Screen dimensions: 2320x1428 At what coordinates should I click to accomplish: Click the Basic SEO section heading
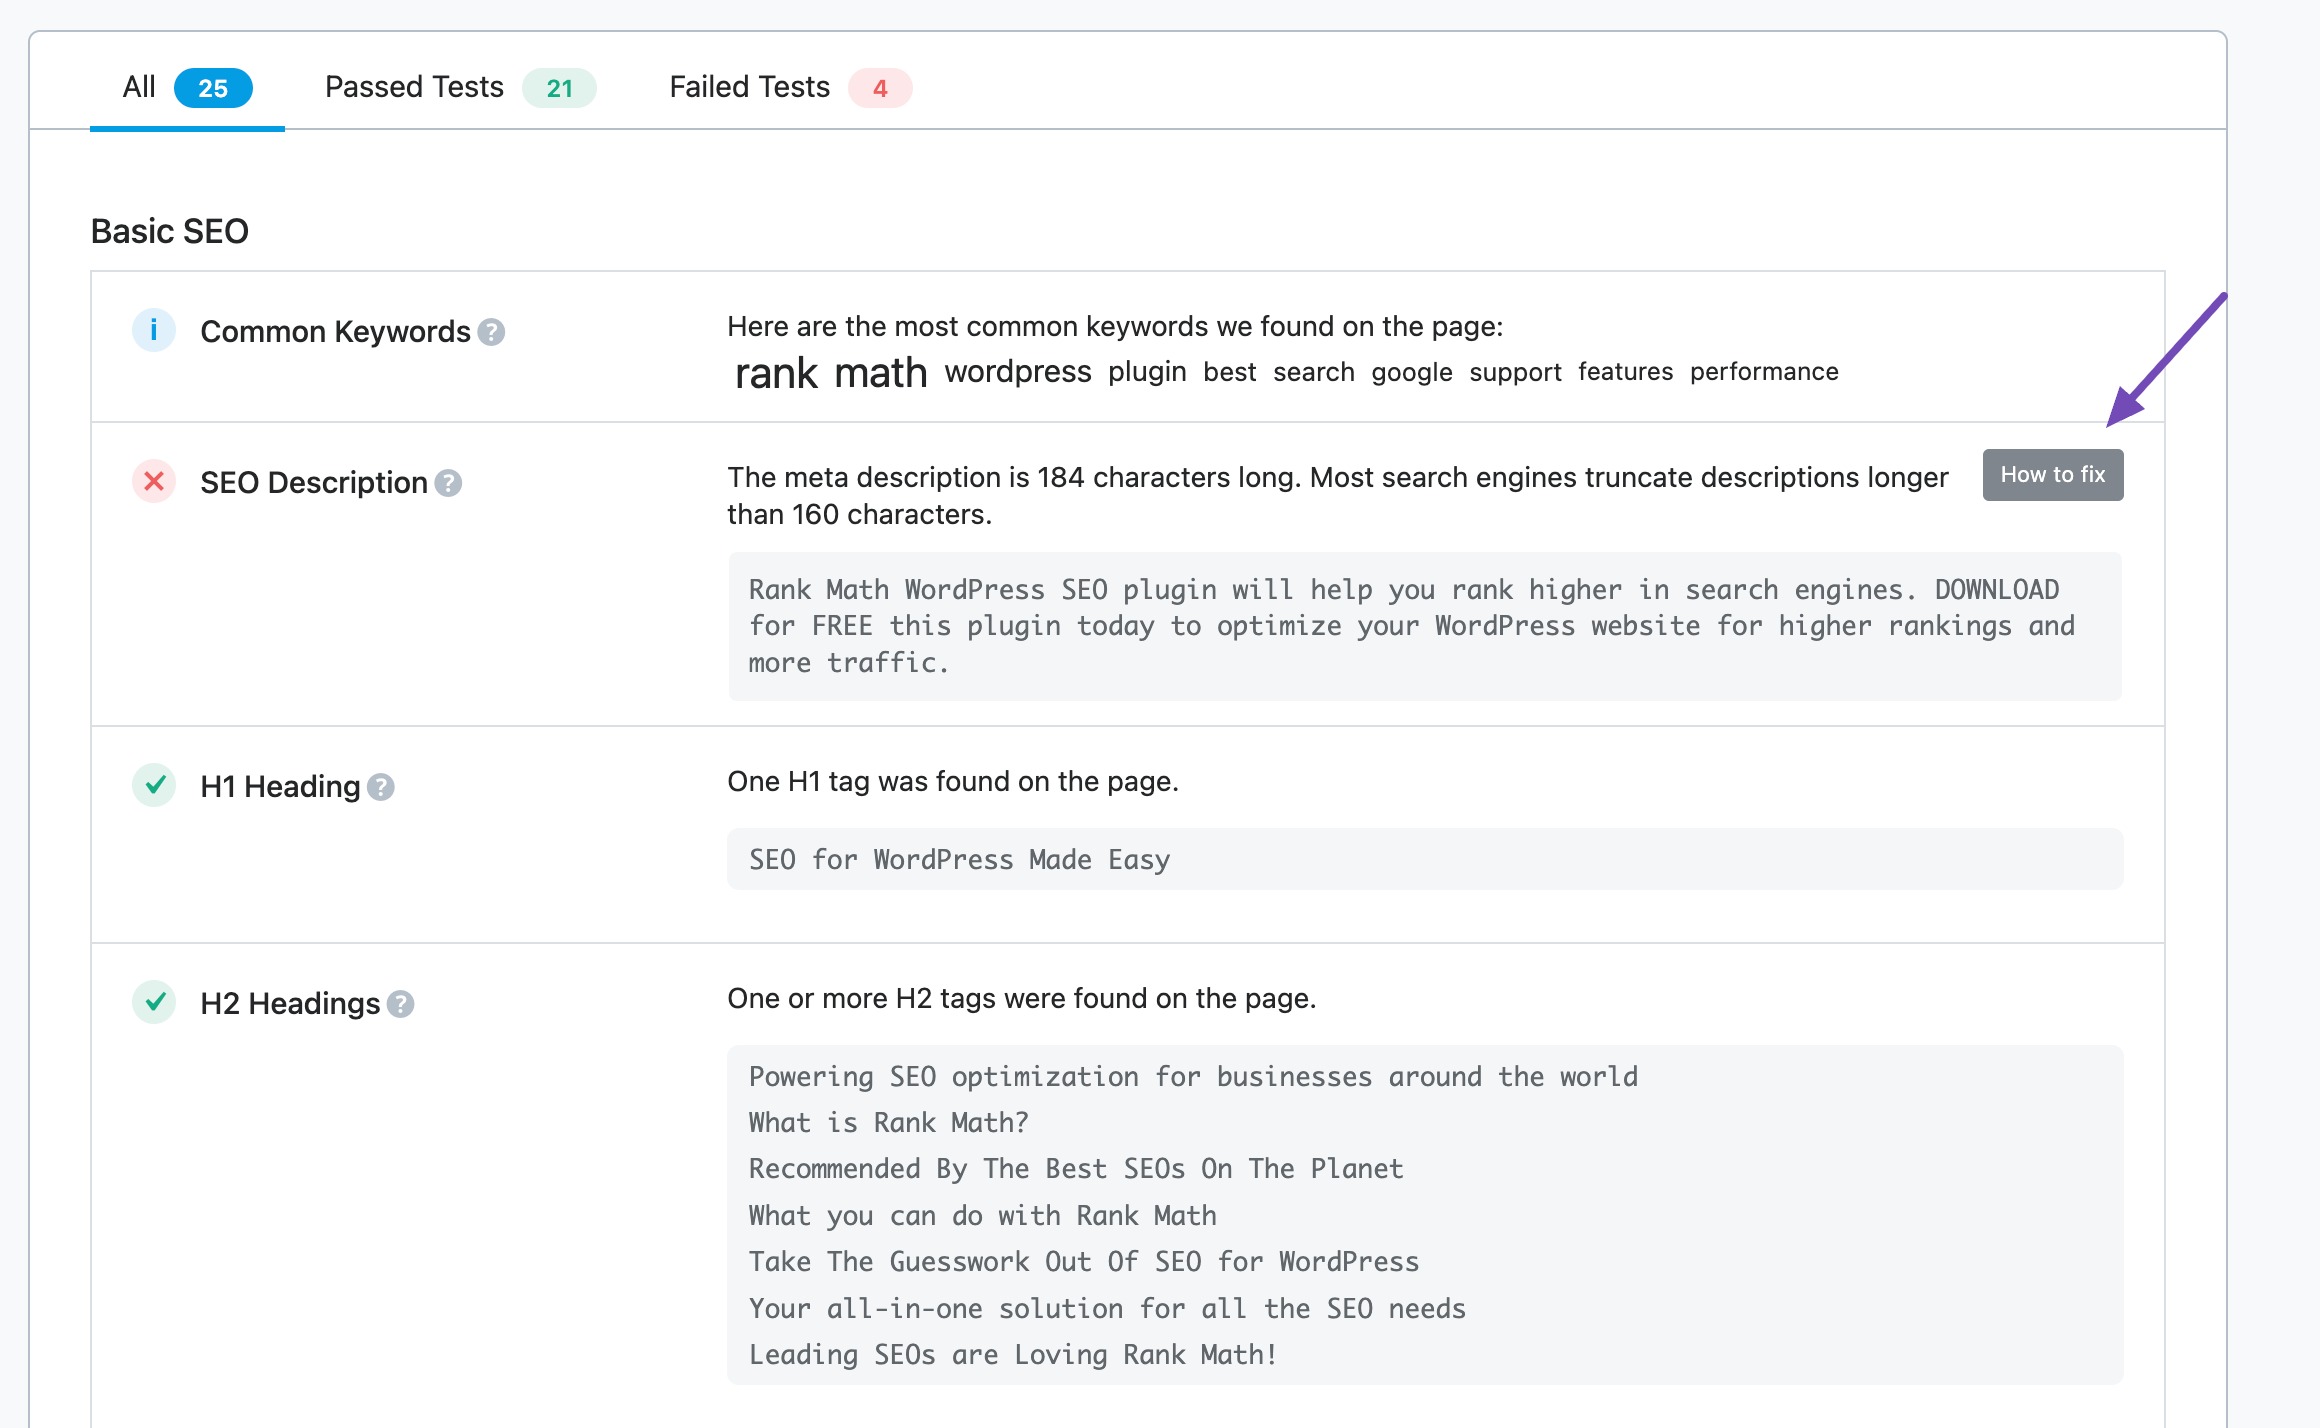(x=170, y=231)
